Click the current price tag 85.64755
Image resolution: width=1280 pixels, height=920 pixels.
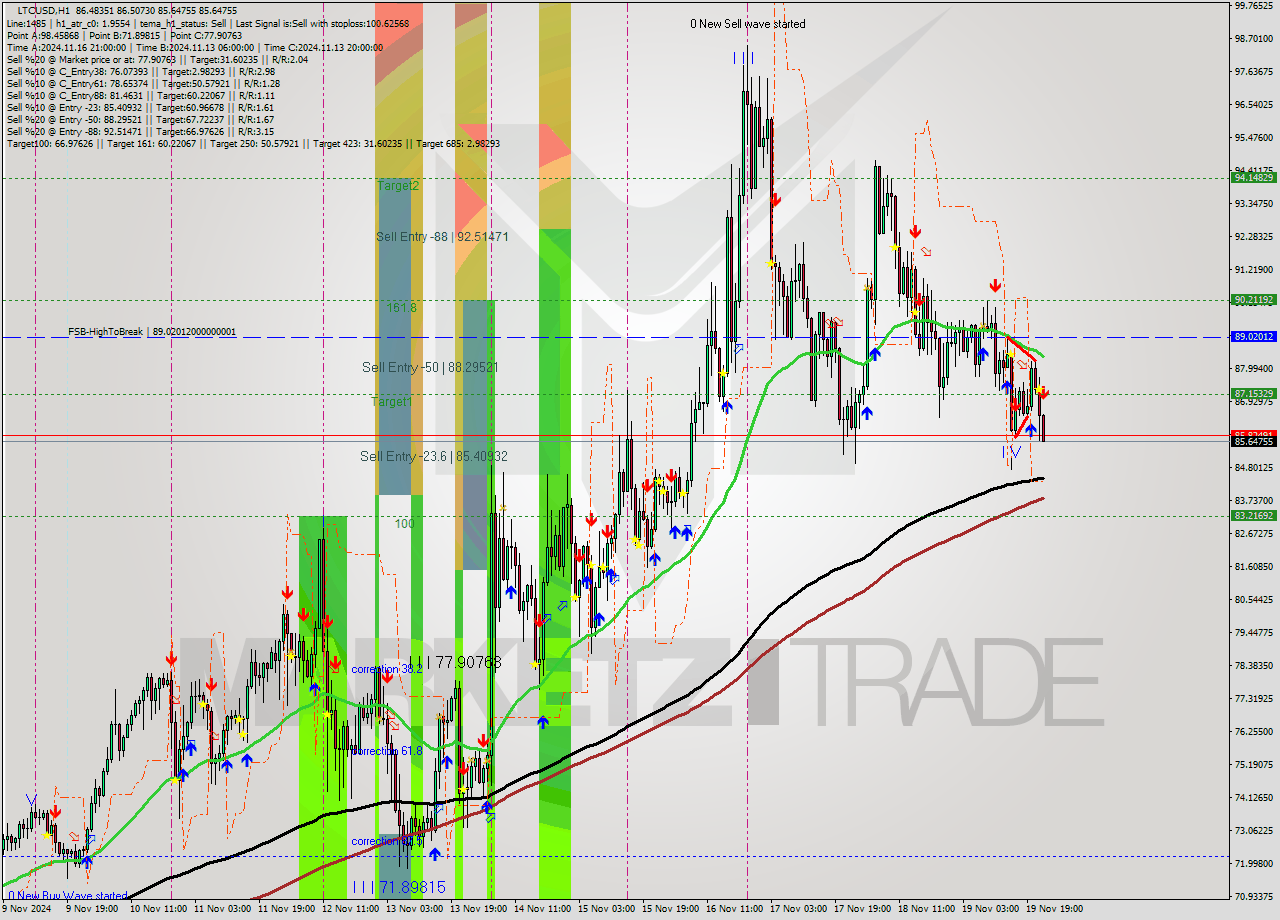[1254, 441]
